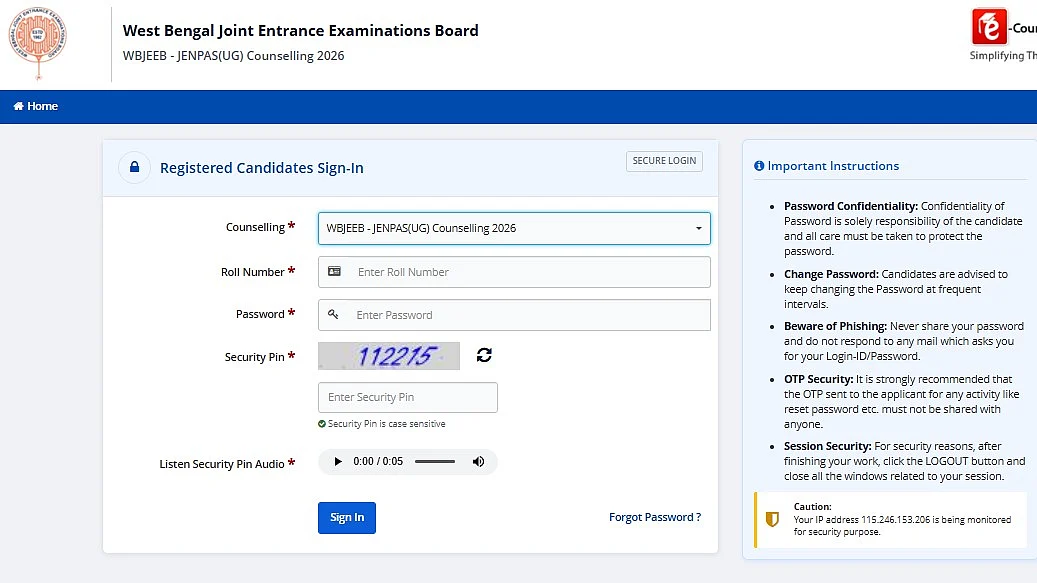Viewport: 1037px width, 583px height.
Task: Click the Password Confidentiality instruction
Action: tap(903, 229)
